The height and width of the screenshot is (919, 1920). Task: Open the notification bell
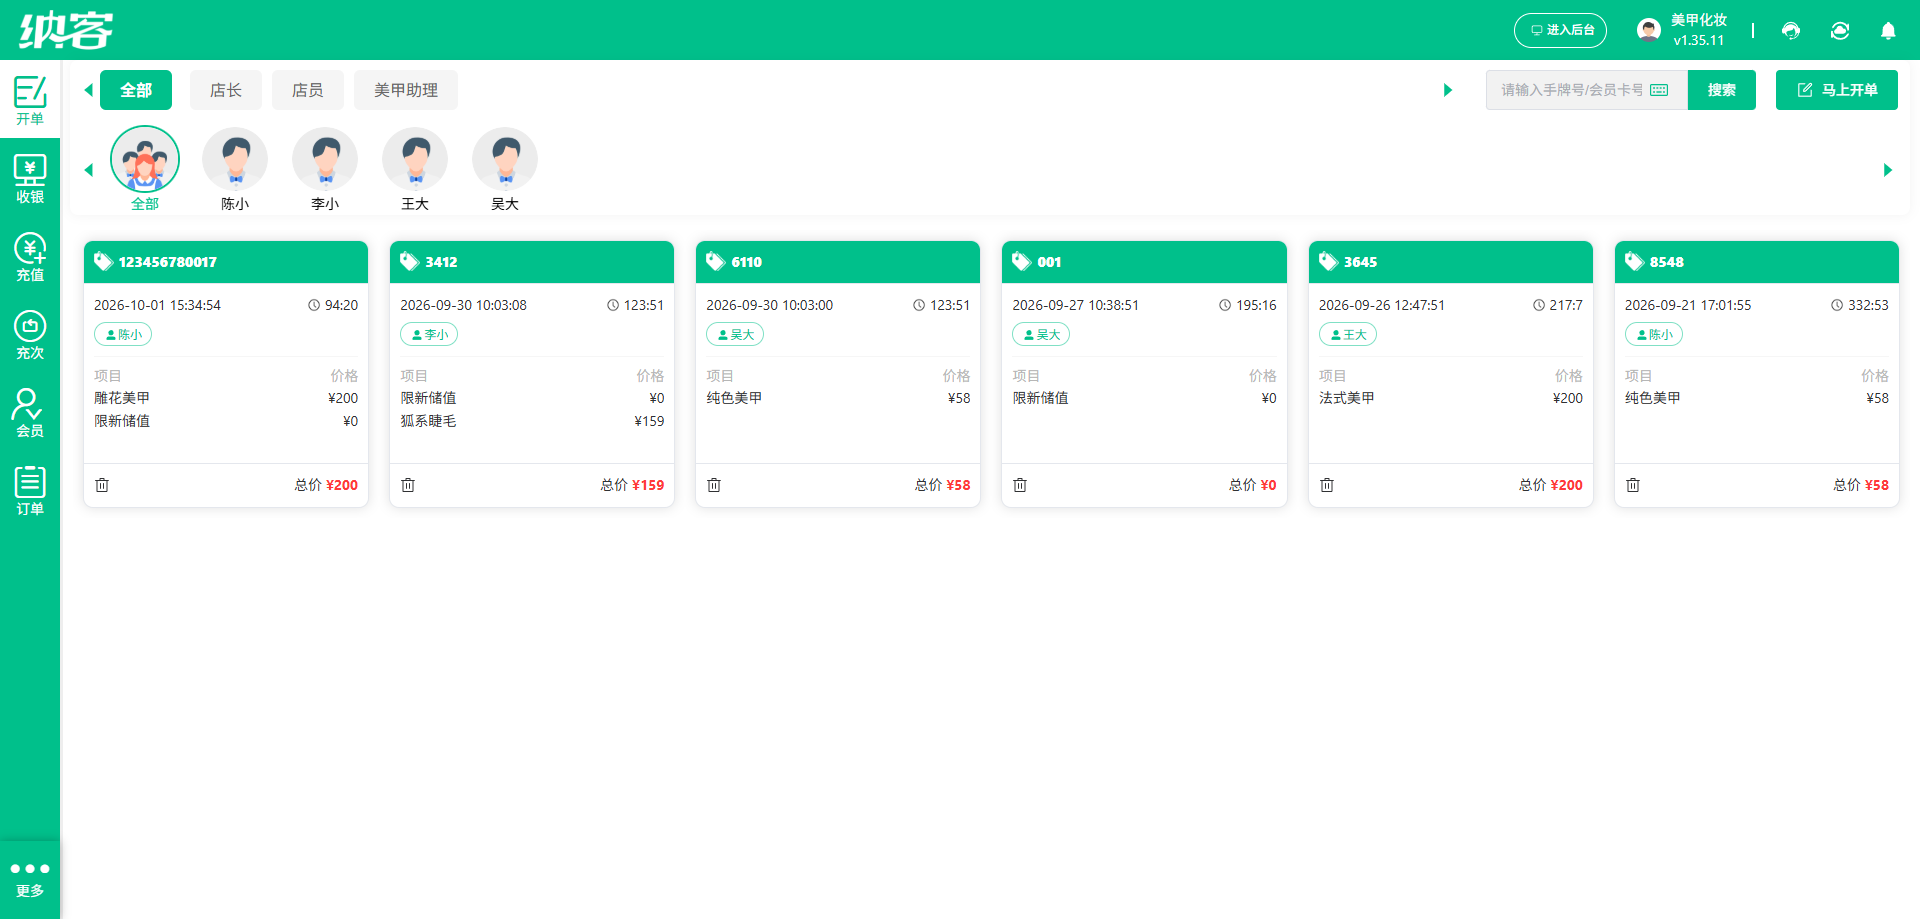(x=1888, y=31)
